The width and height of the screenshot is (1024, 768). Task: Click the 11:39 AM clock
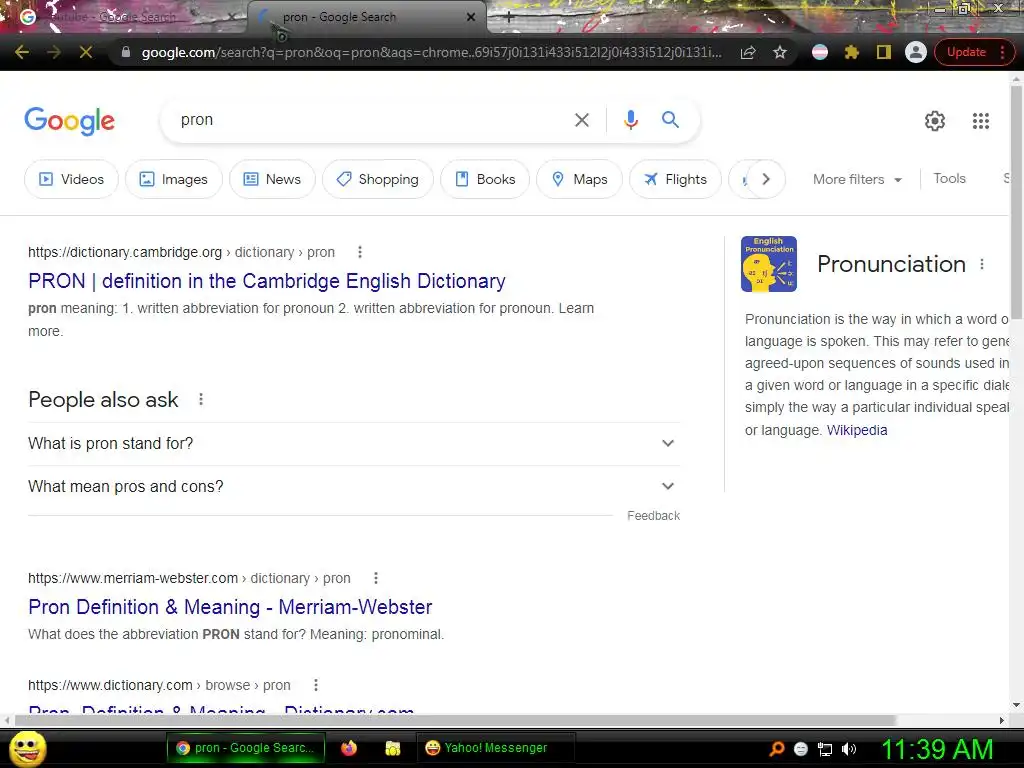pos(937,749)
